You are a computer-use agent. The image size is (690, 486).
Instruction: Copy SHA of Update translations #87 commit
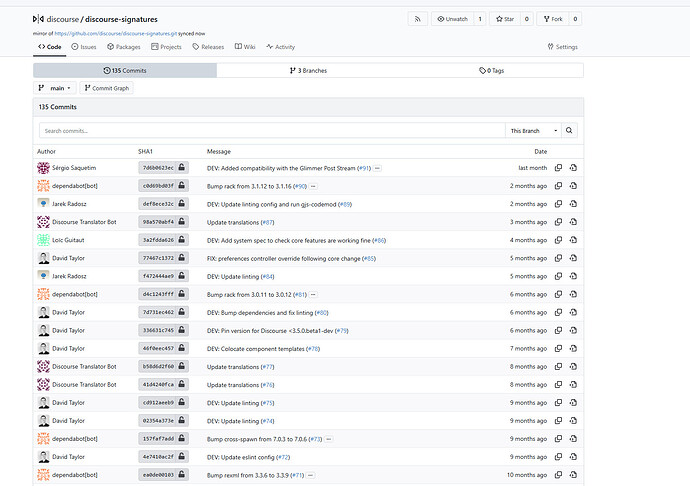(x=558, y=222)
